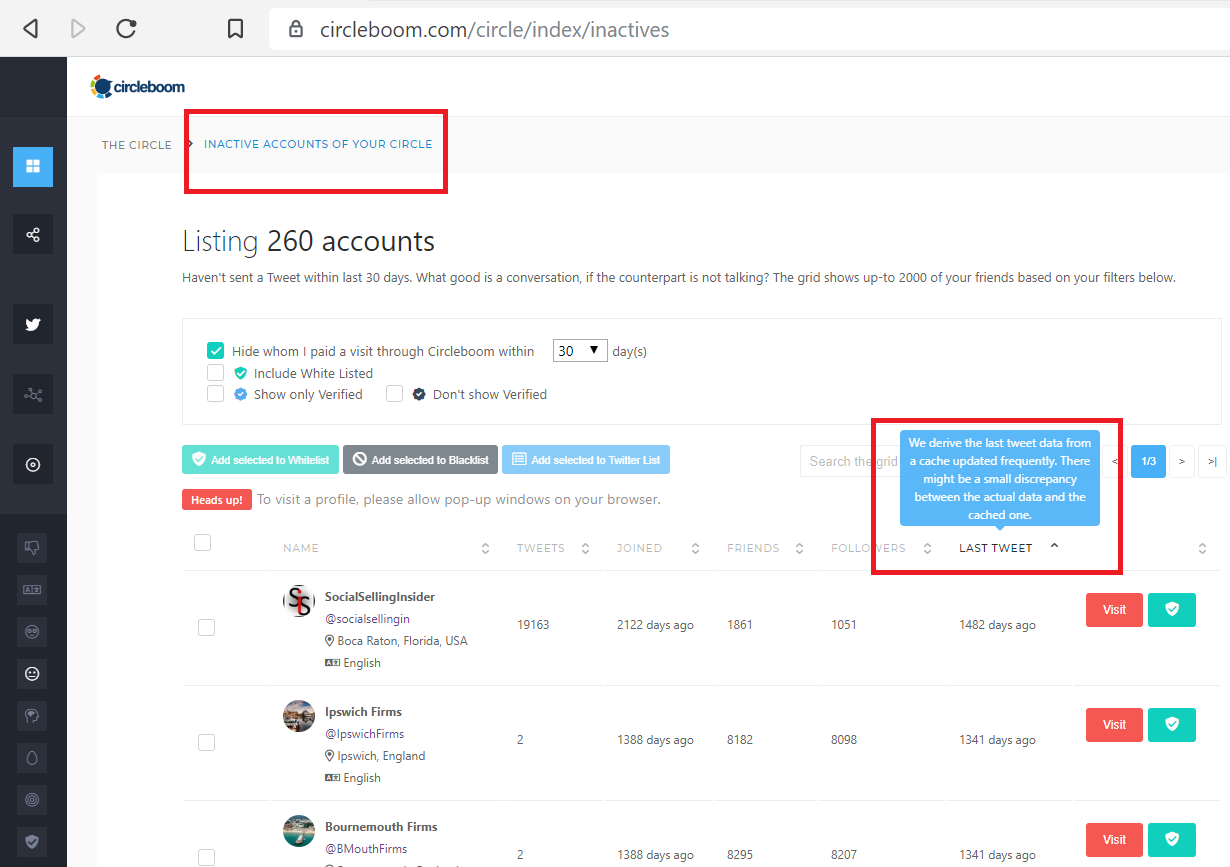Go back in the browser
1230x867 pixels.
pyautogui.click(x=30, y=29)
